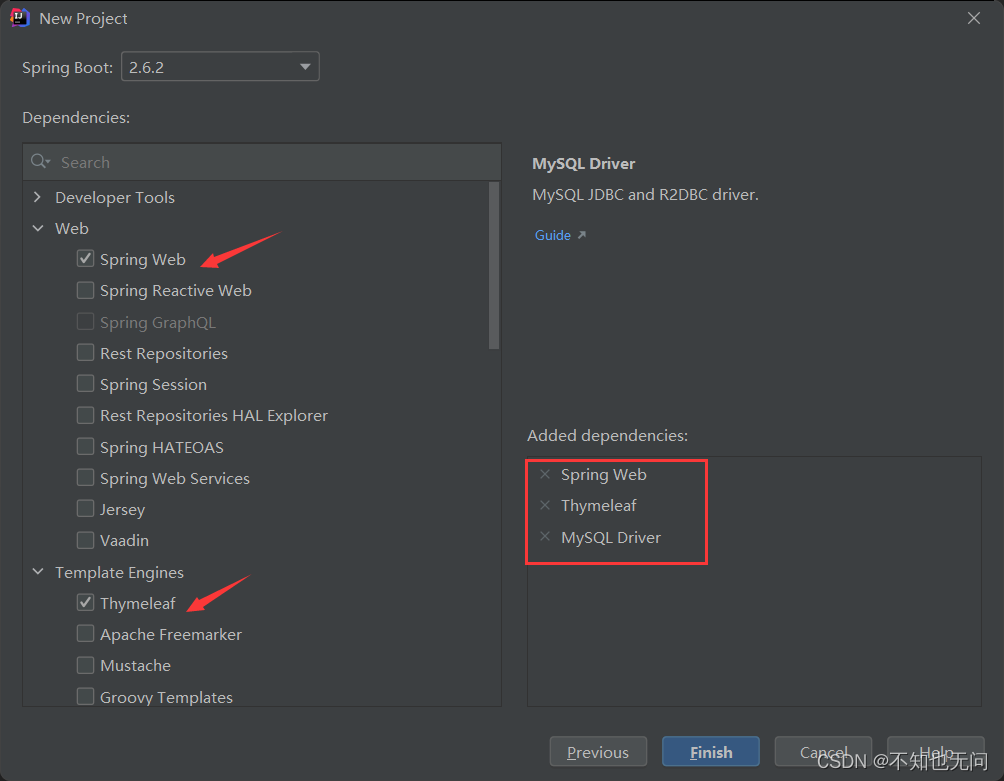
Task: Uncheck the Spring Web checkbox
Action: pyautogui.click(x=85, y=259)
